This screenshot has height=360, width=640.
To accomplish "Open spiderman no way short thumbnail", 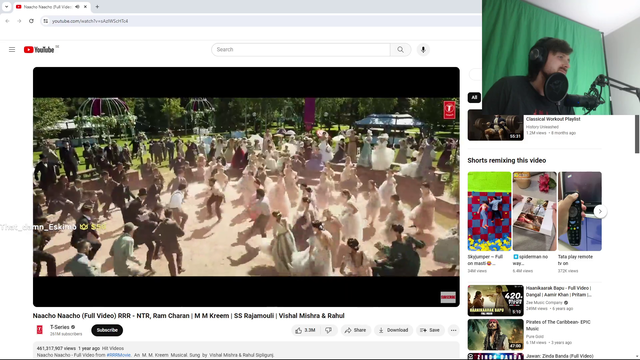I will point(534,211).
